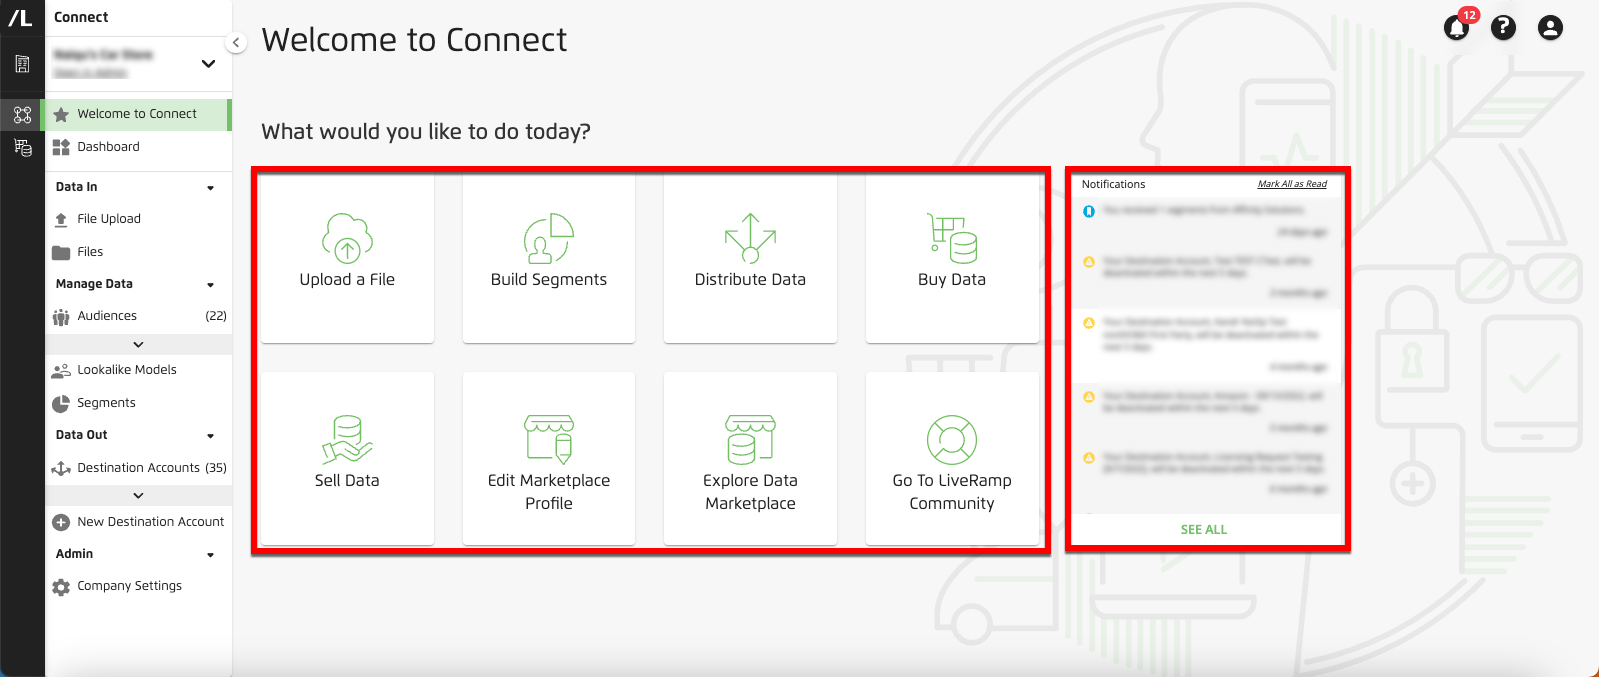Go to Welcome to Connect page

coord(138,114)
